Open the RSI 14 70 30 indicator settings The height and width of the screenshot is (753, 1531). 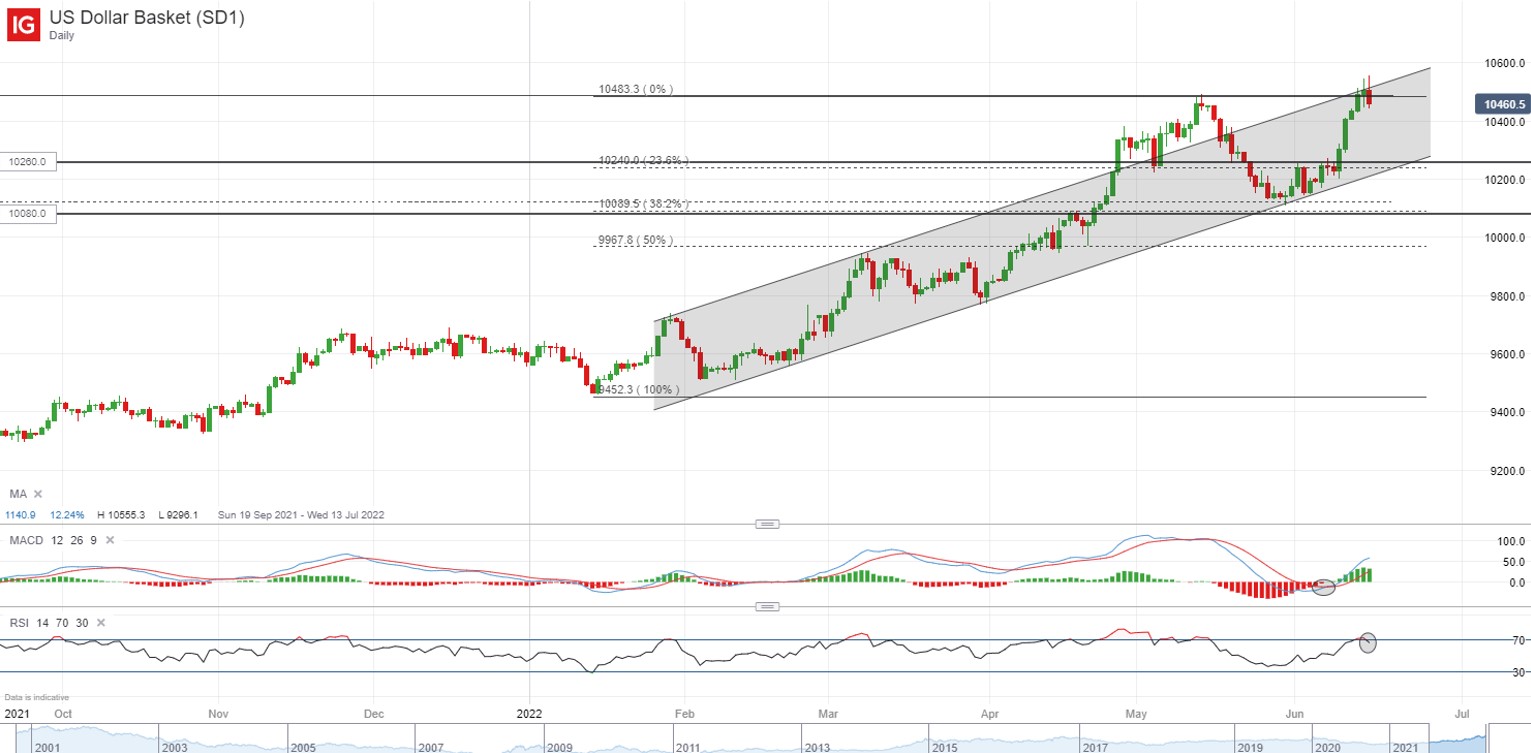(49, 623)
